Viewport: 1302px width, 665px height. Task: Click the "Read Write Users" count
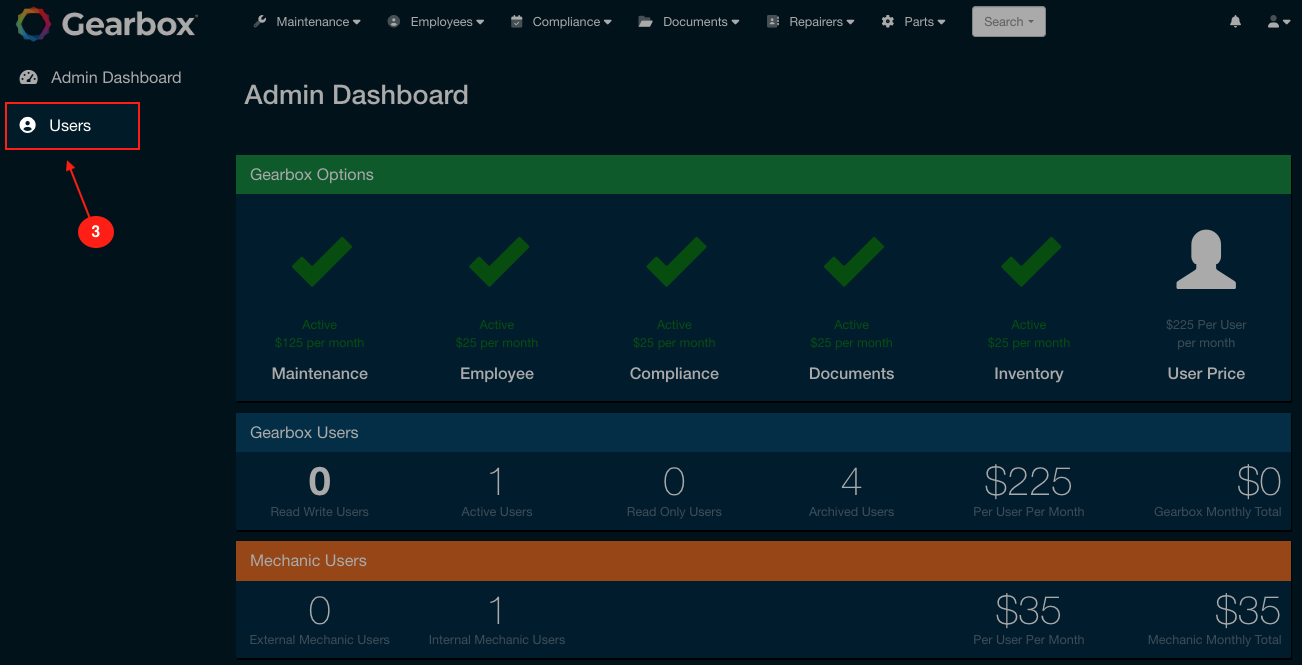(x=320, y=482)
